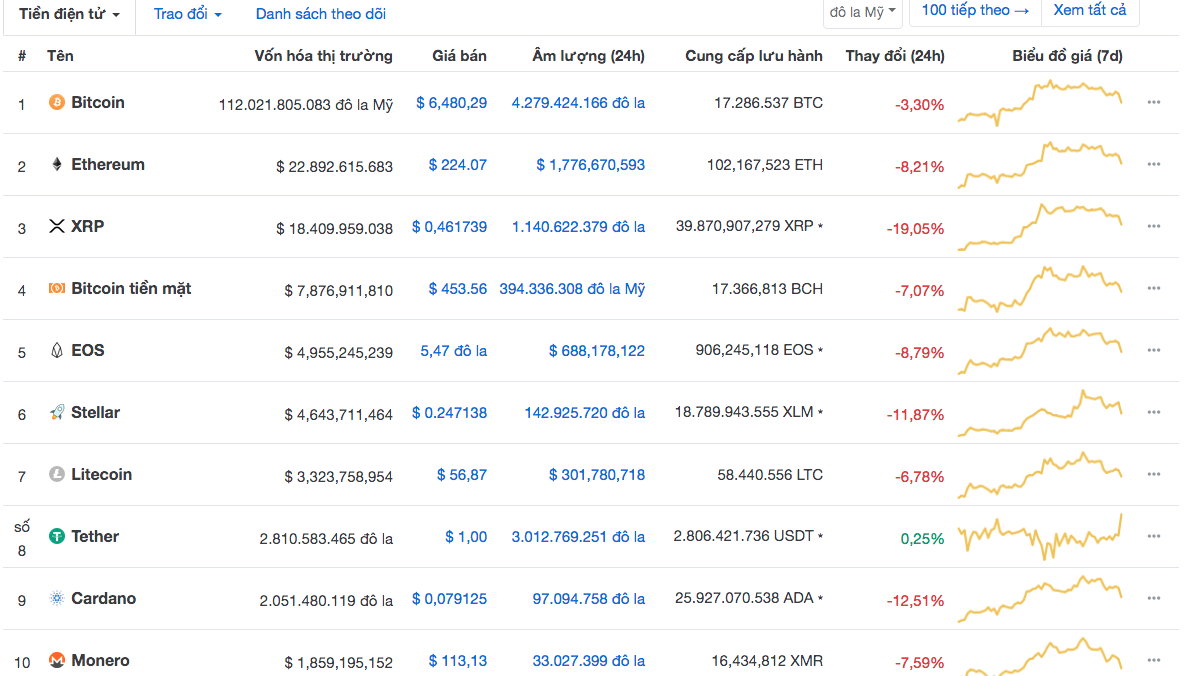Open the more options menu for Cardano row

[1154, 599]
